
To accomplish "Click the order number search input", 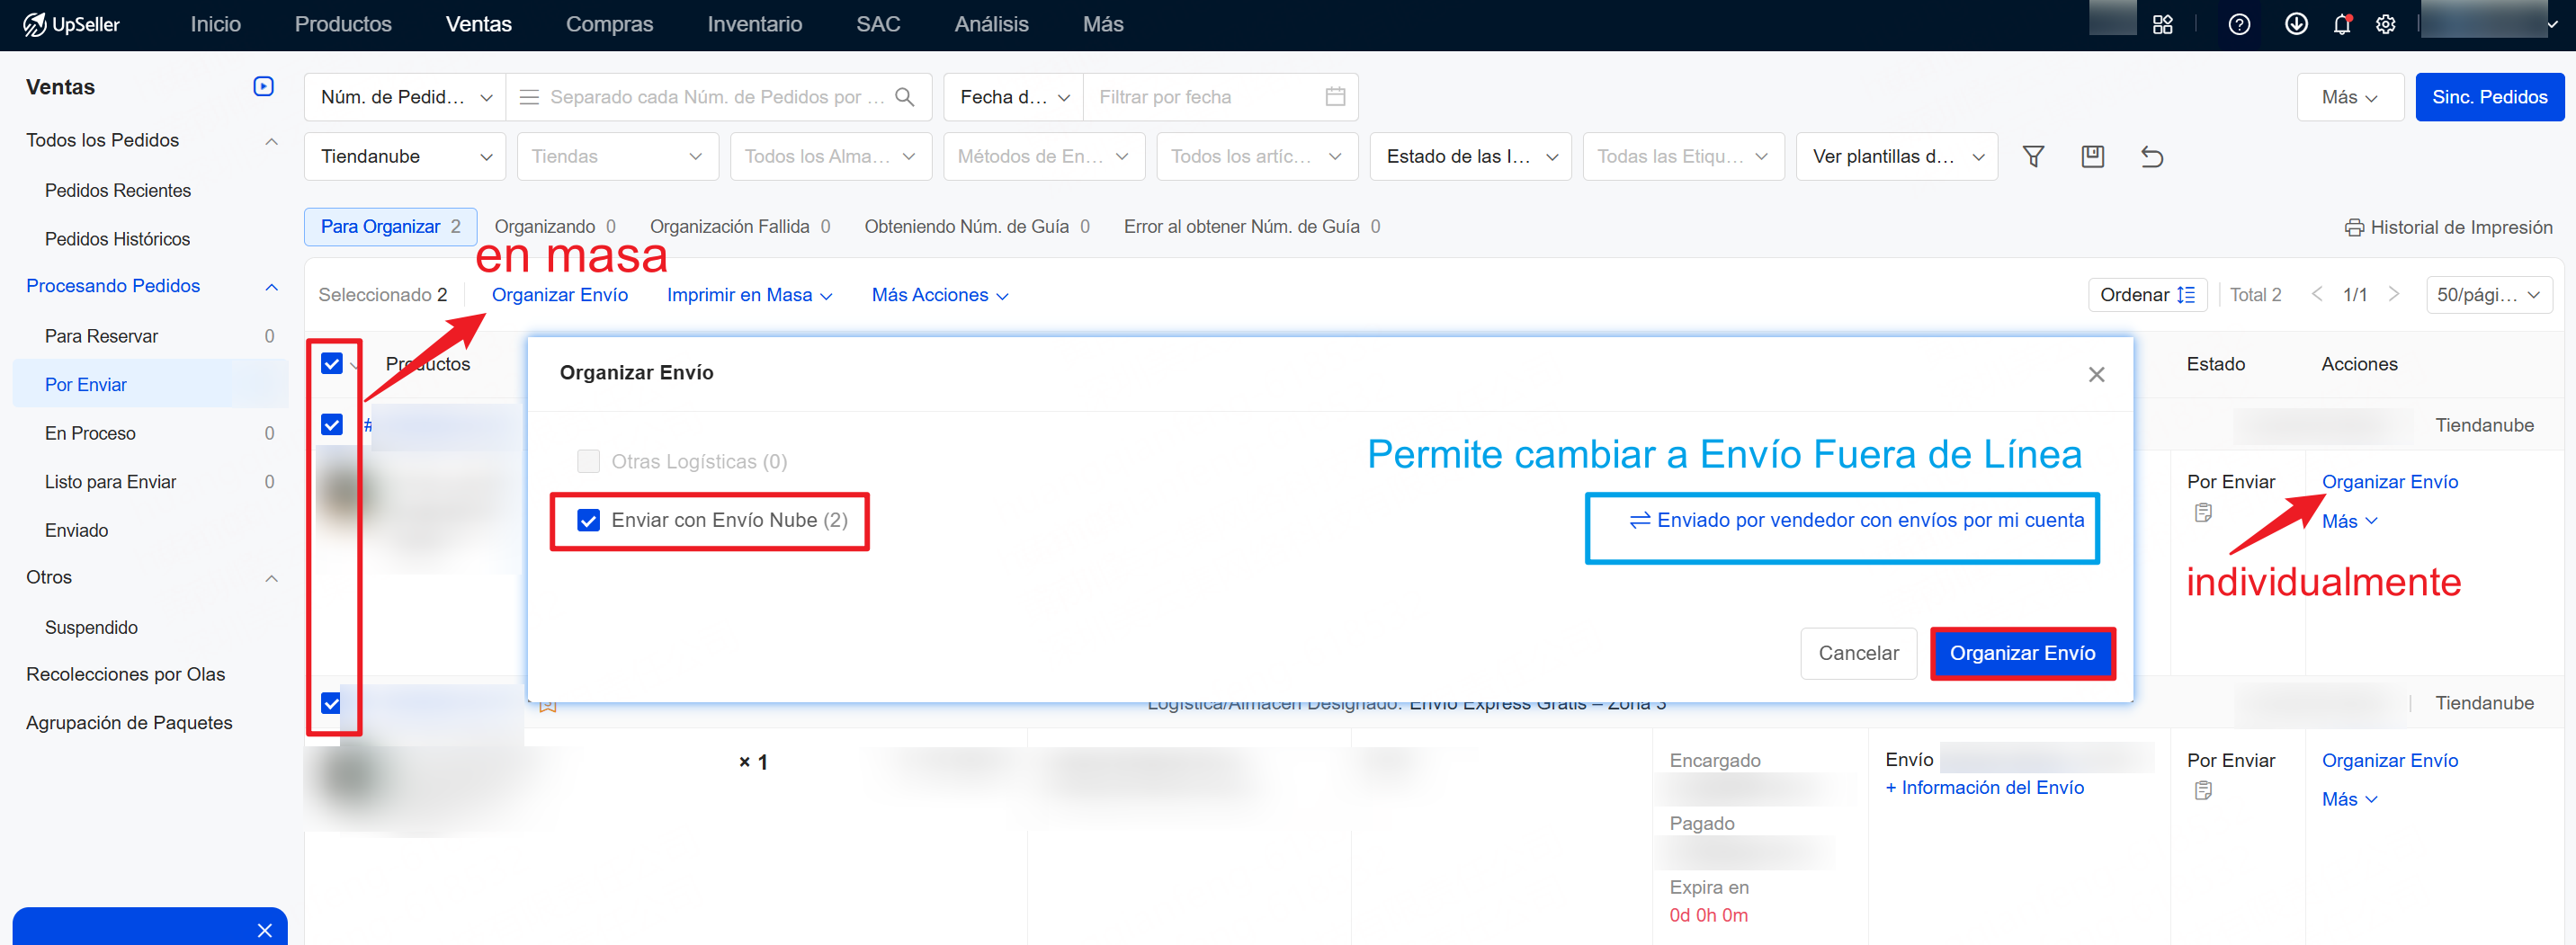I will tap(717, 97).
